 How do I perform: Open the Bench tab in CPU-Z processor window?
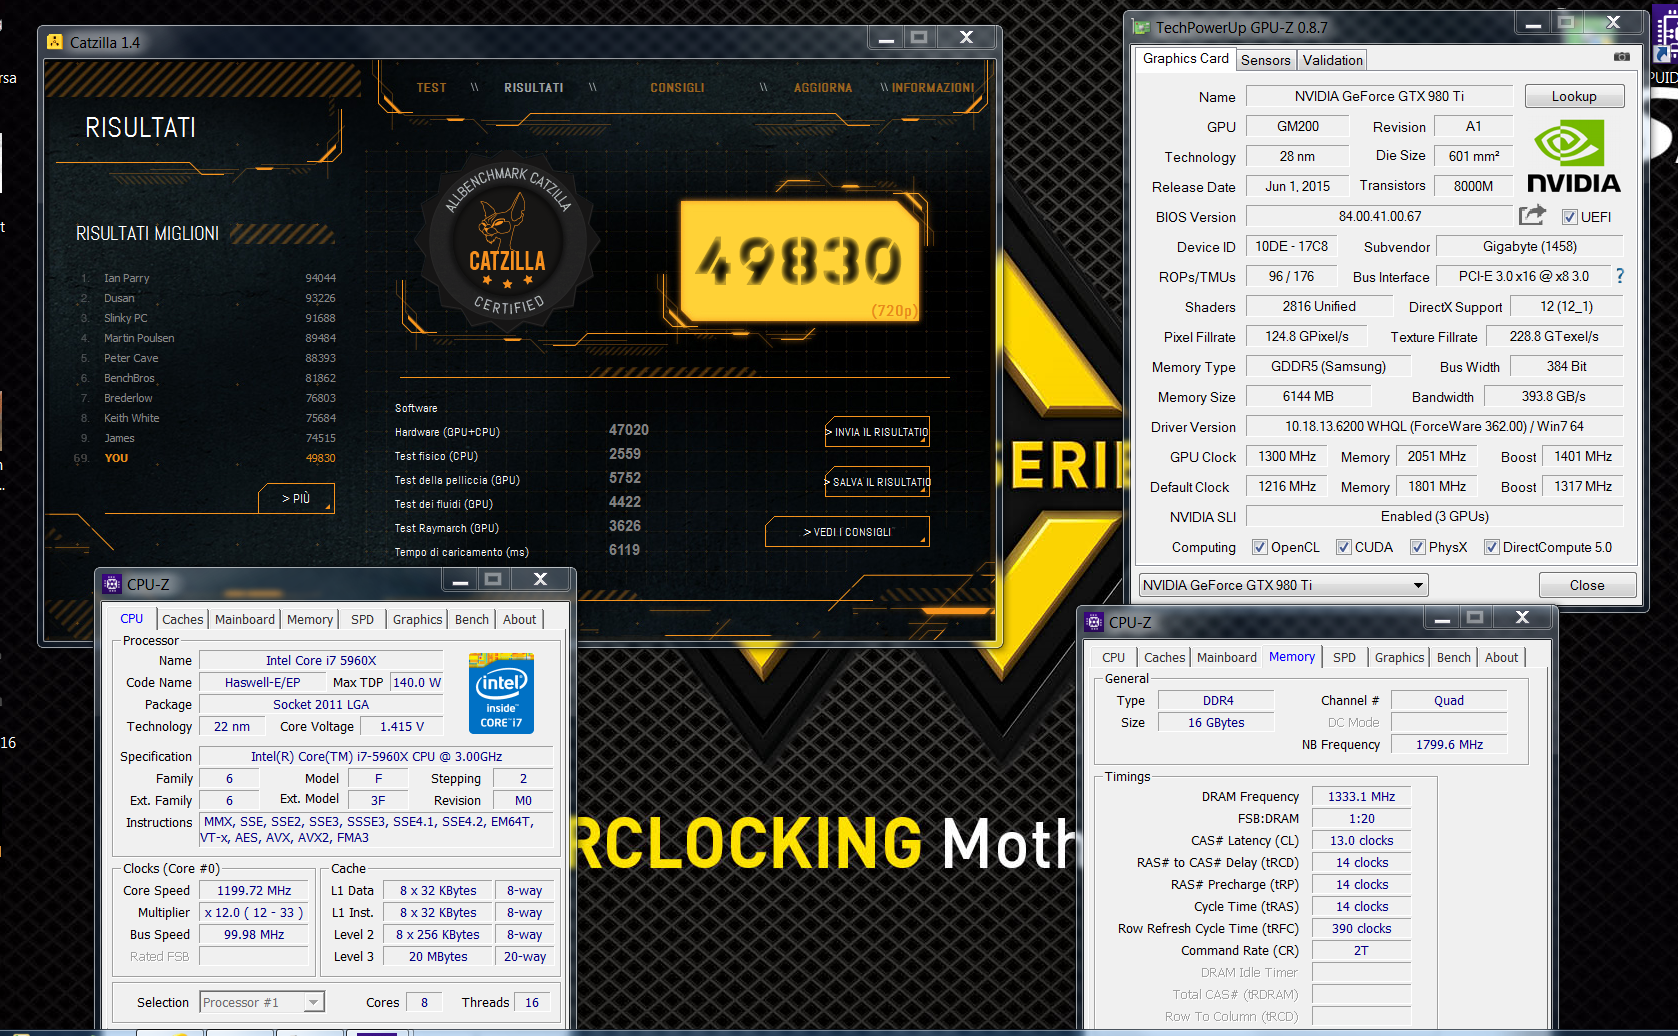click(472, 619)
